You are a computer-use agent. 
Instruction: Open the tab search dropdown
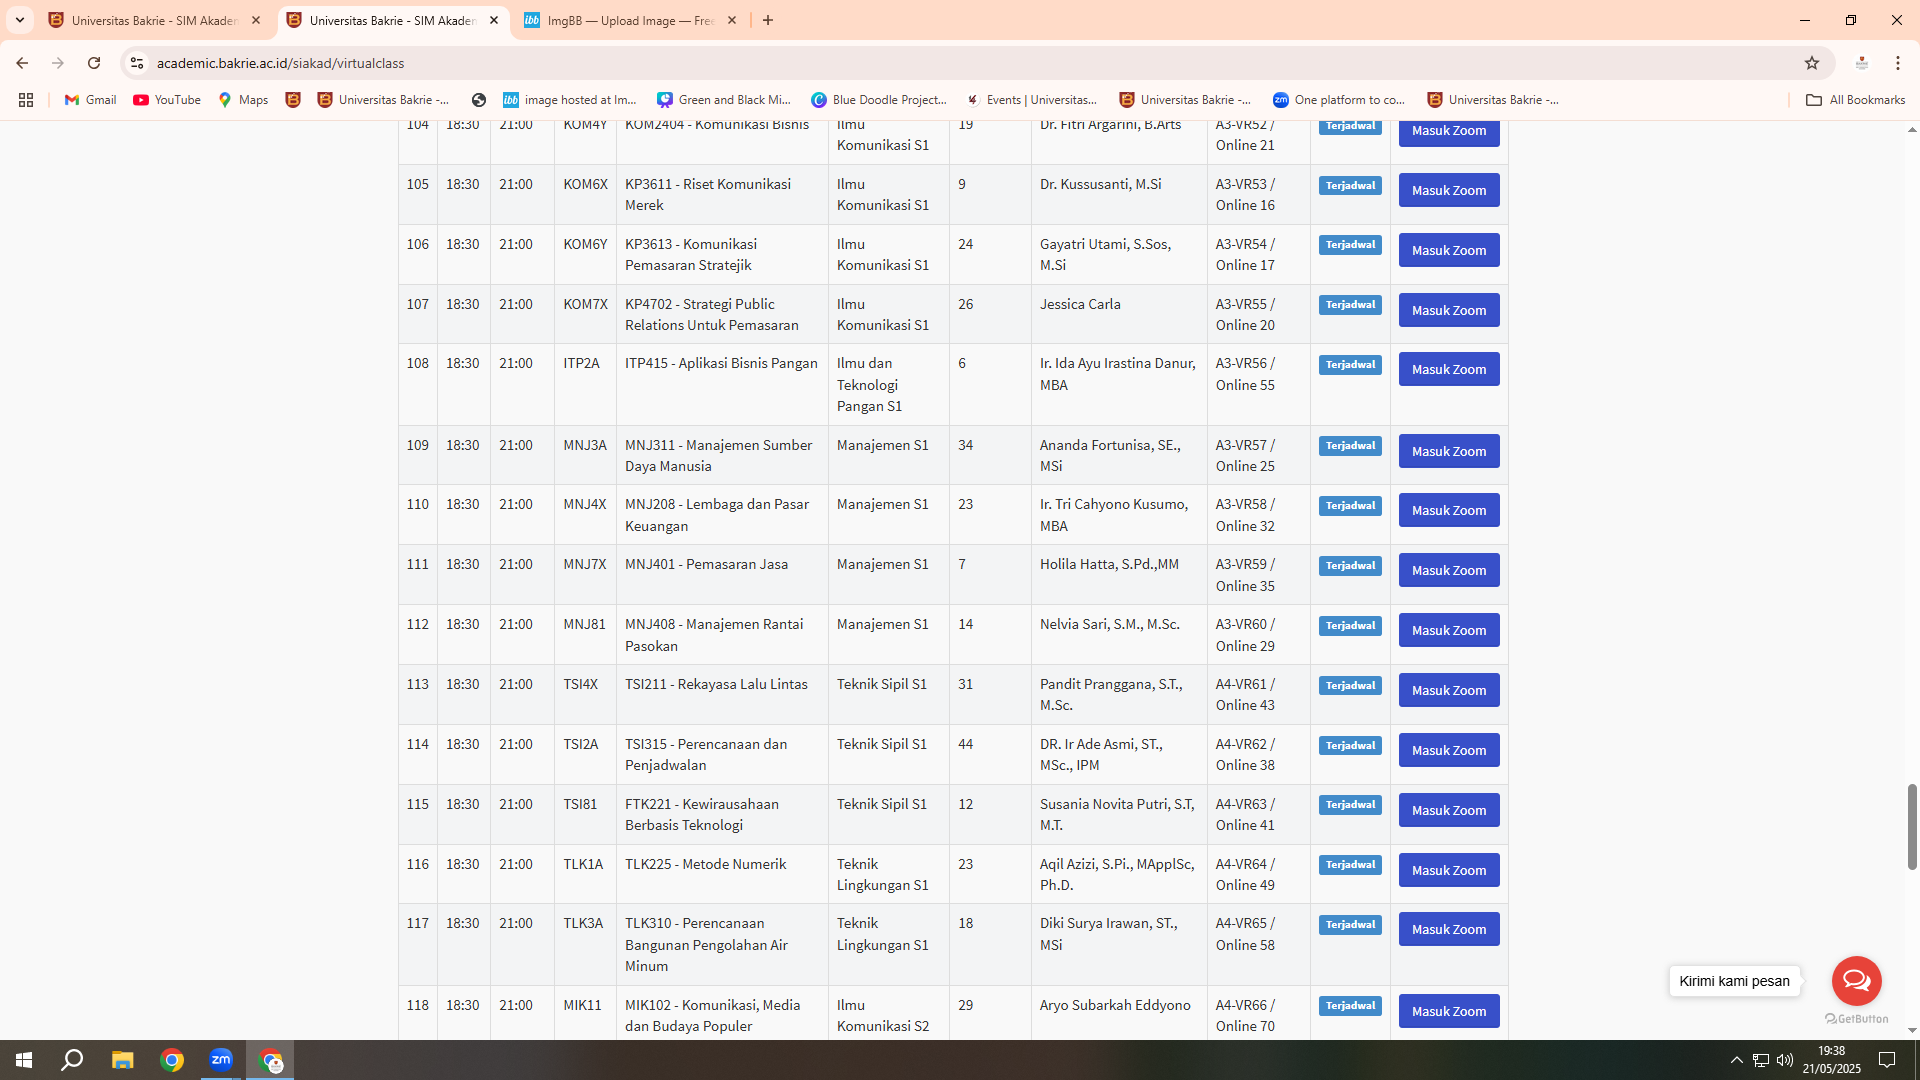coord(19,20)
